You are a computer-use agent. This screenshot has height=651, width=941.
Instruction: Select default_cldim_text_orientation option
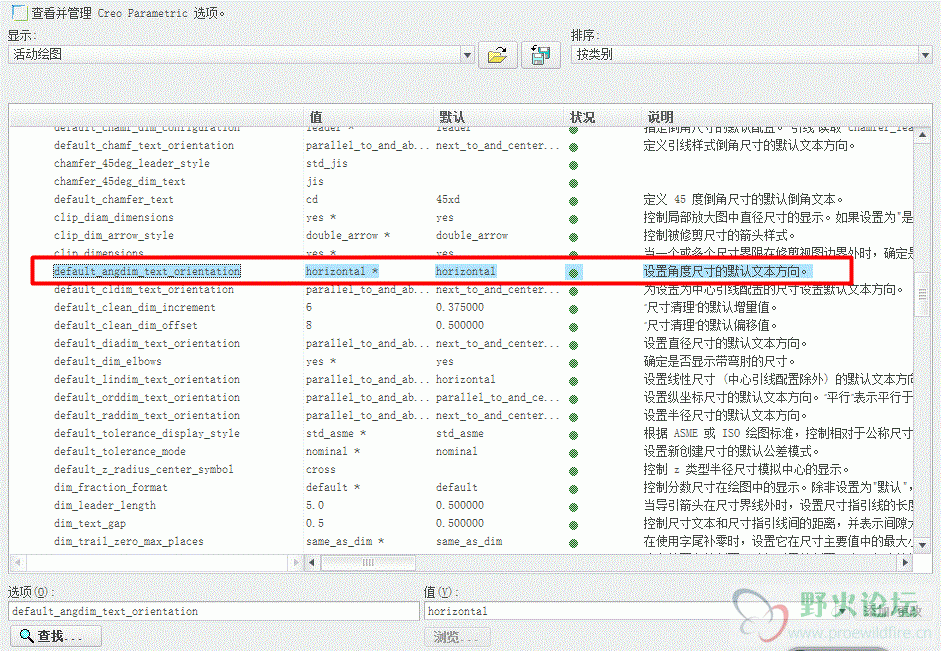pyautogui.click(x=144, y=289)
